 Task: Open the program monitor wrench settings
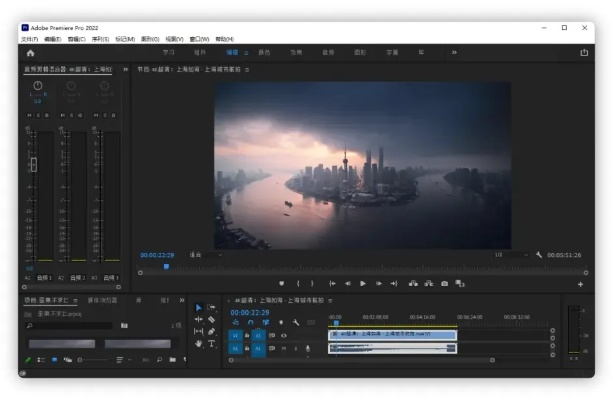point(539,255)
